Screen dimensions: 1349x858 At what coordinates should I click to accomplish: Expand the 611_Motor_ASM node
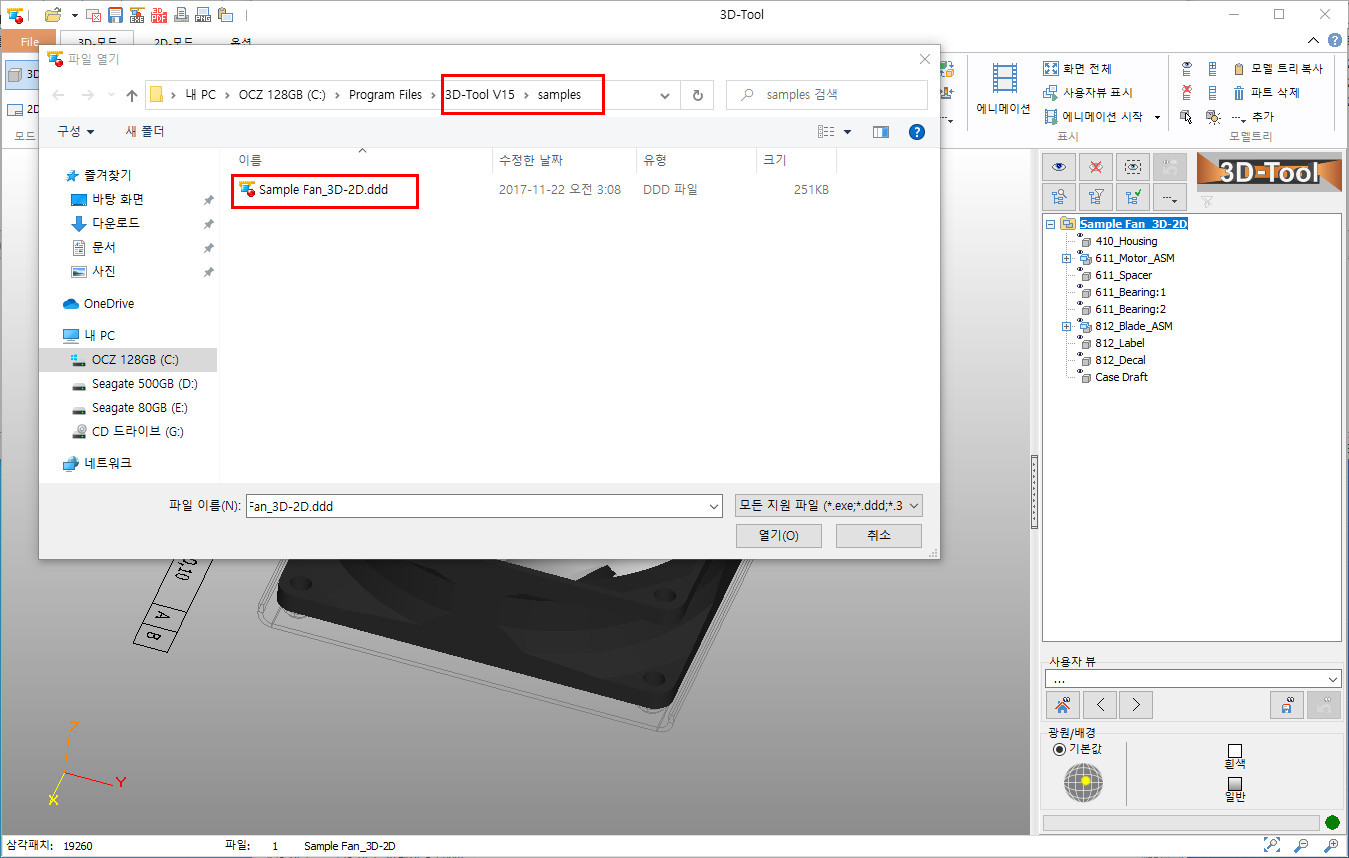[1067, 258]
